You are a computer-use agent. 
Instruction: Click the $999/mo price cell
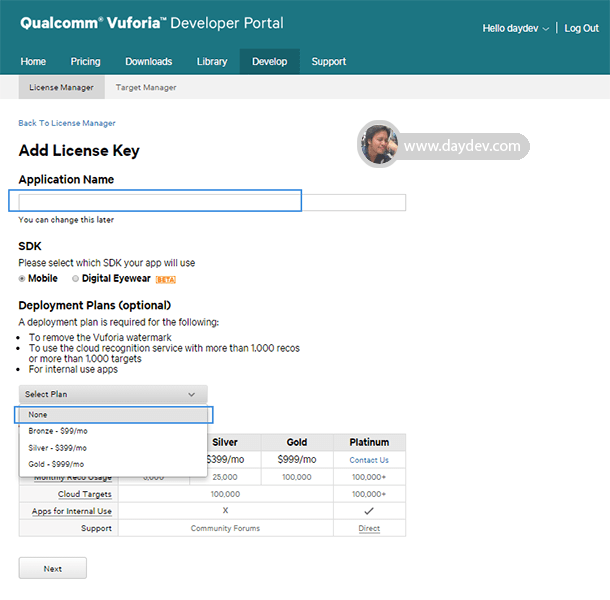click(x=297, y=460)
